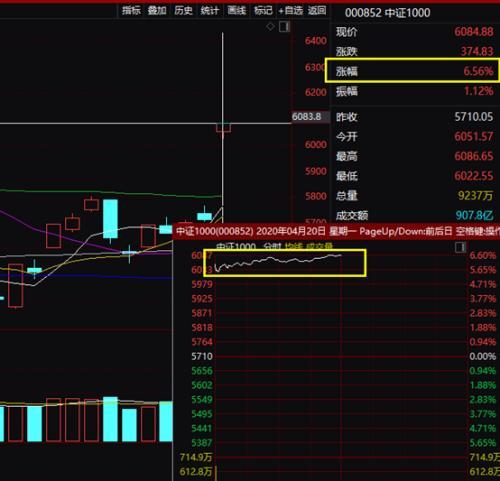The image size is (500, 481).
Task: Click the tallest cyan volume bar
Action: [110, 419]
